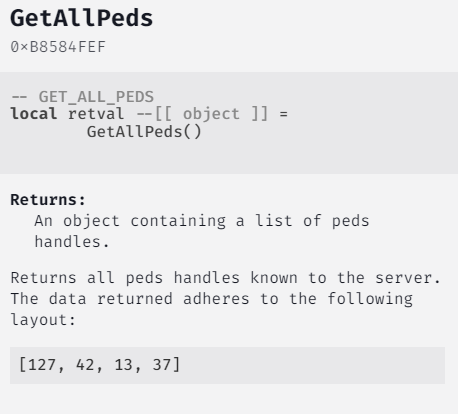Click the Returns: bold label
Viewport: 458px width, 414px height.
pos(48,200)
